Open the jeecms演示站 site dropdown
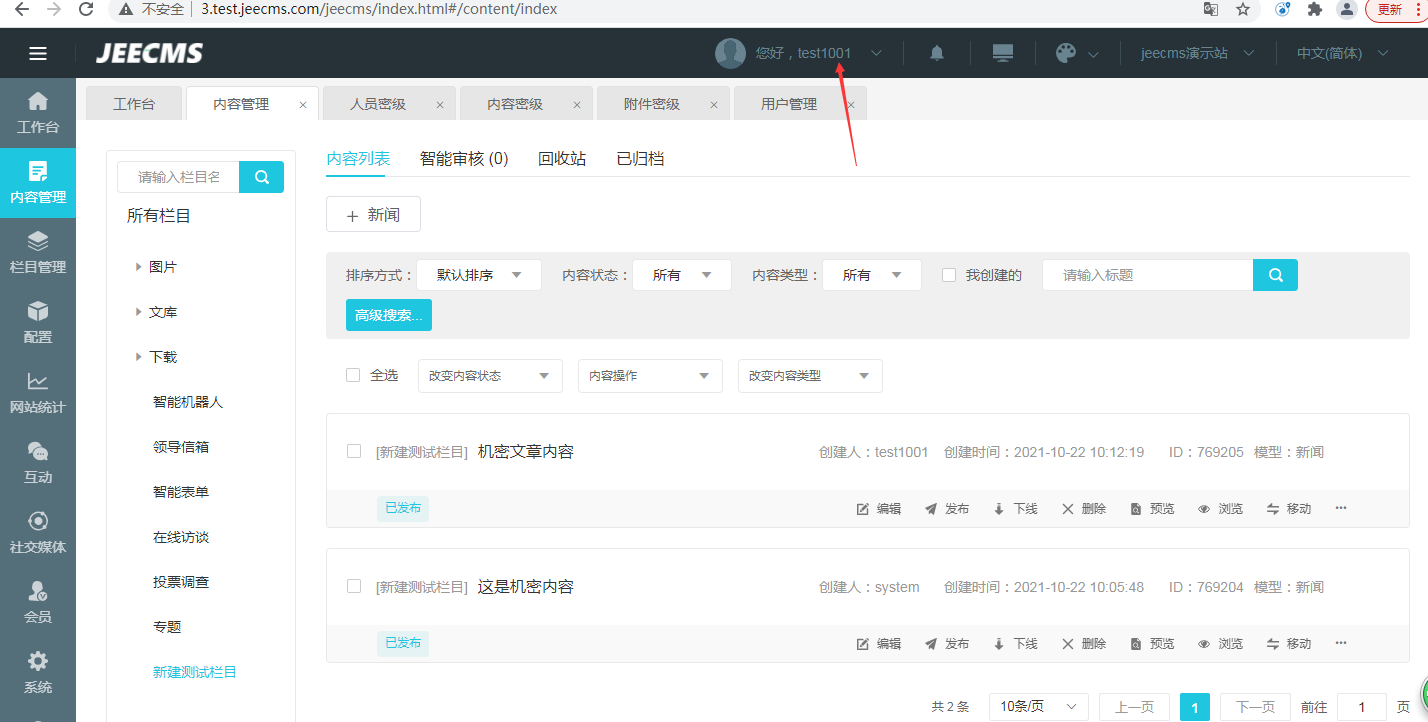The width and height of the screenshot is (1428, 722). [1197, 53]
